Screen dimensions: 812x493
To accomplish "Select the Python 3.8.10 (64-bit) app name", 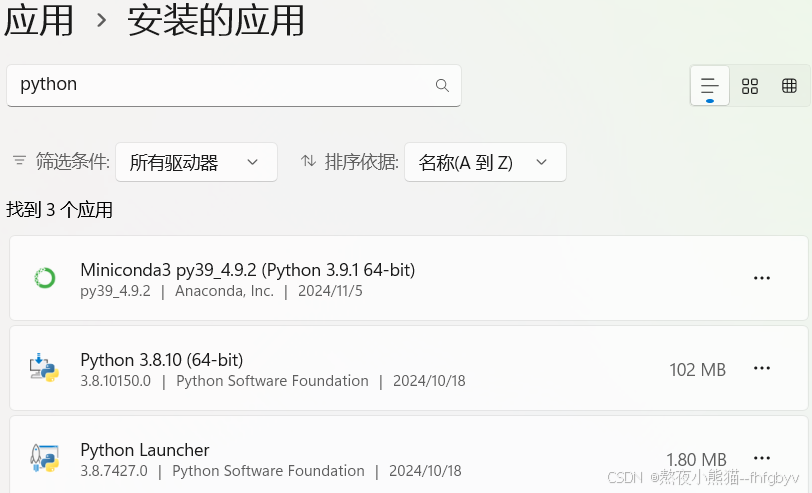I will (x=162, y=360).
